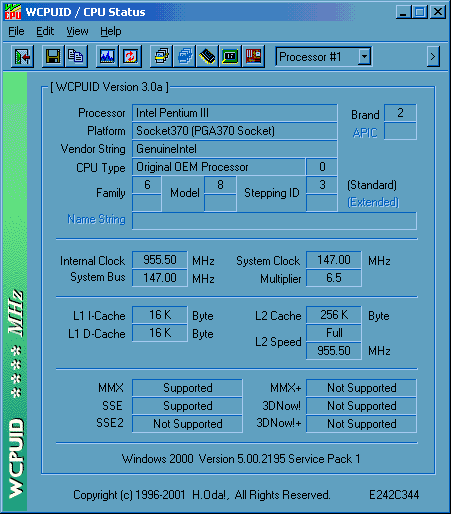The width and height of the screenshot is (451, 514).
Task: Click Internal Clock value 955.50
Action: tap(160, 260)
